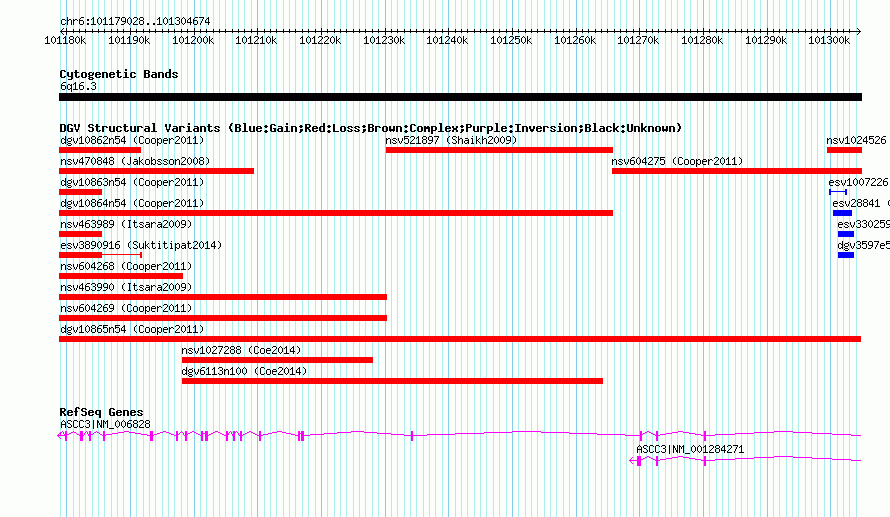Select the dgv3597e5 blue gain bar
This screenshot has width=890, height=517.
pos(846,255)
